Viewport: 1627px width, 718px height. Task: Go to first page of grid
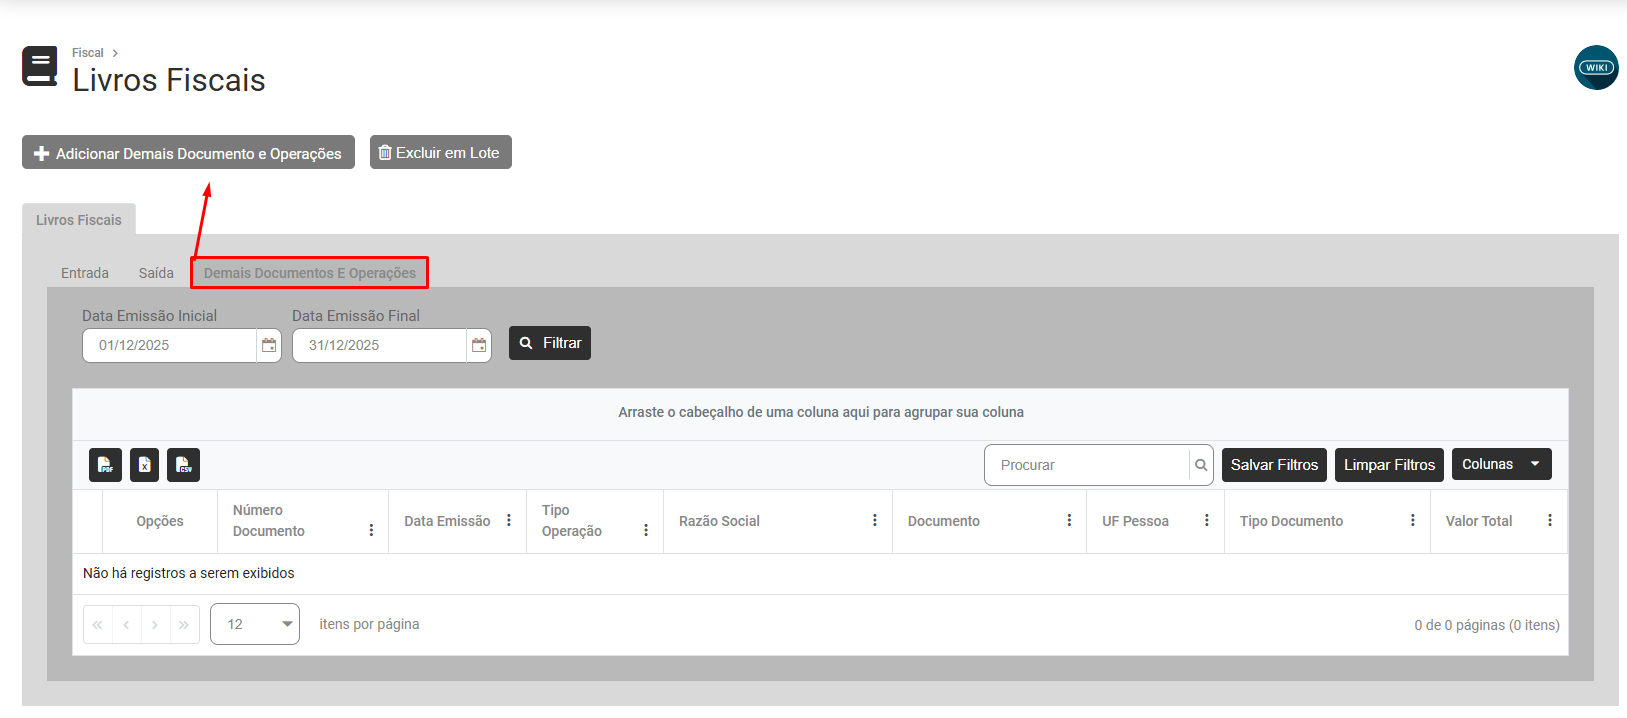tap(97, 624)
